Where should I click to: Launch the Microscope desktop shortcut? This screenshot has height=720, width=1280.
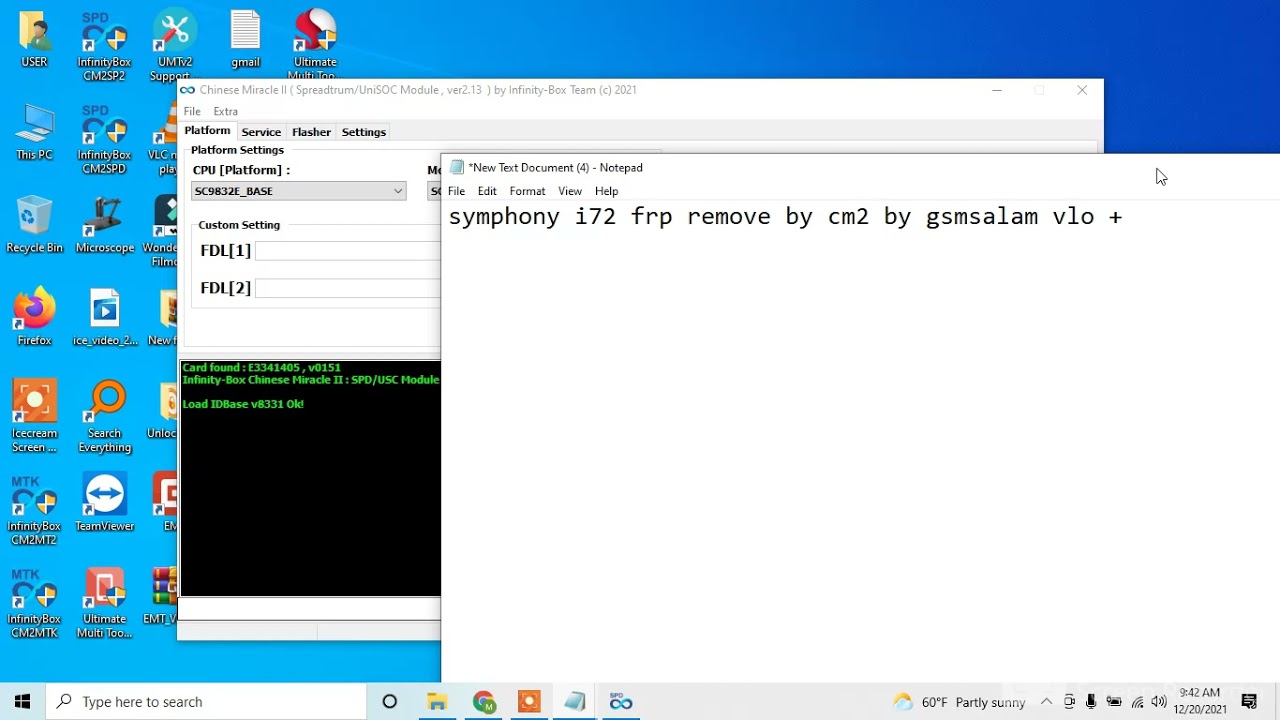[104, 225]
